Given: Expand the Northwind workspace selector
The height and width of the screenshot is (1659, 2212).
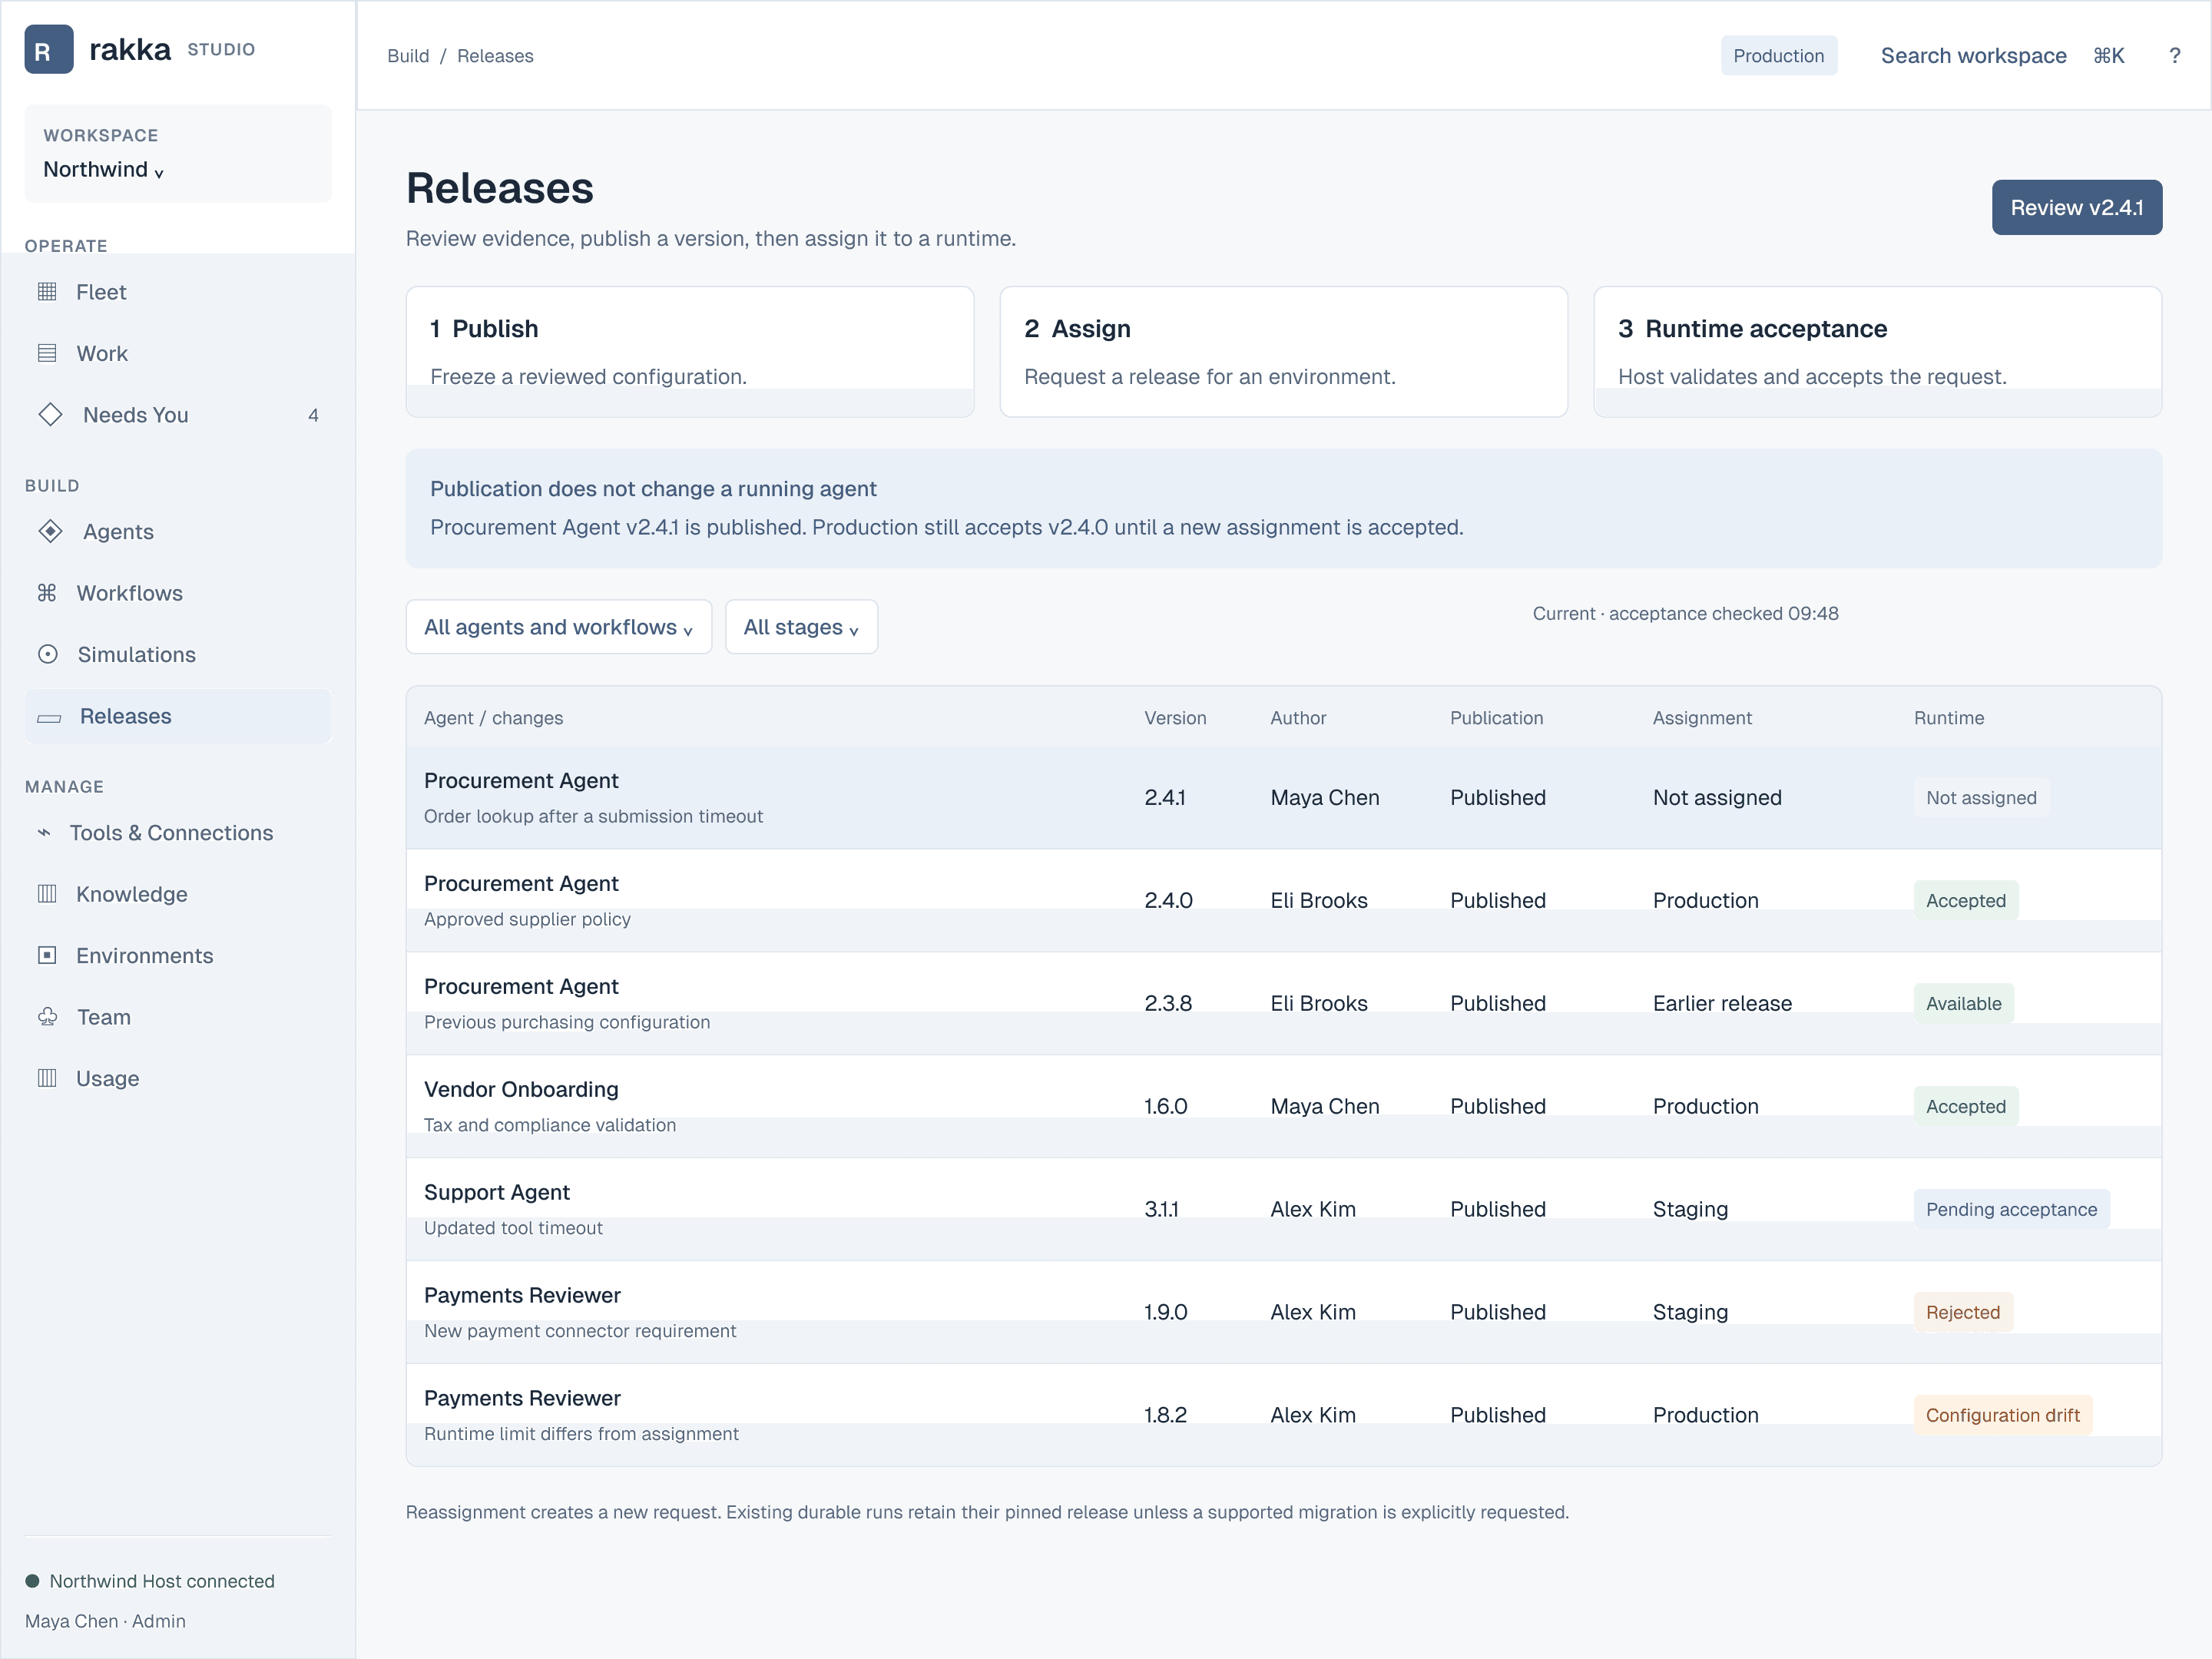Looking at the screenshot, I should click(178, 154).
